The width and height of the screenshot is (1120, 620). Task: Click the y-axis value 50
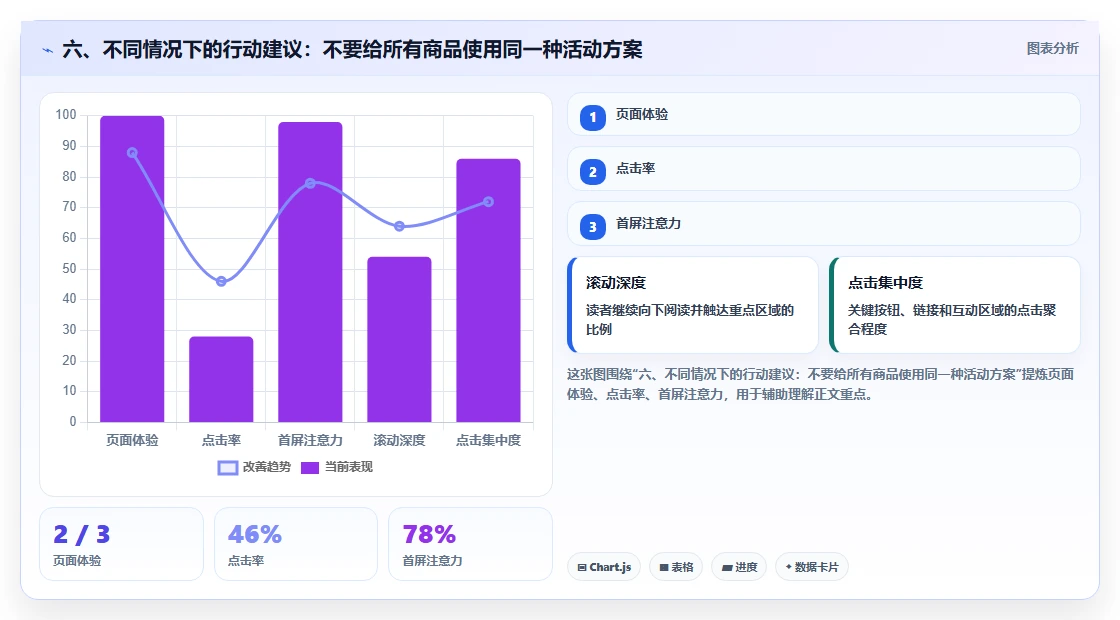pyautogui.click(x=69, y=269)
